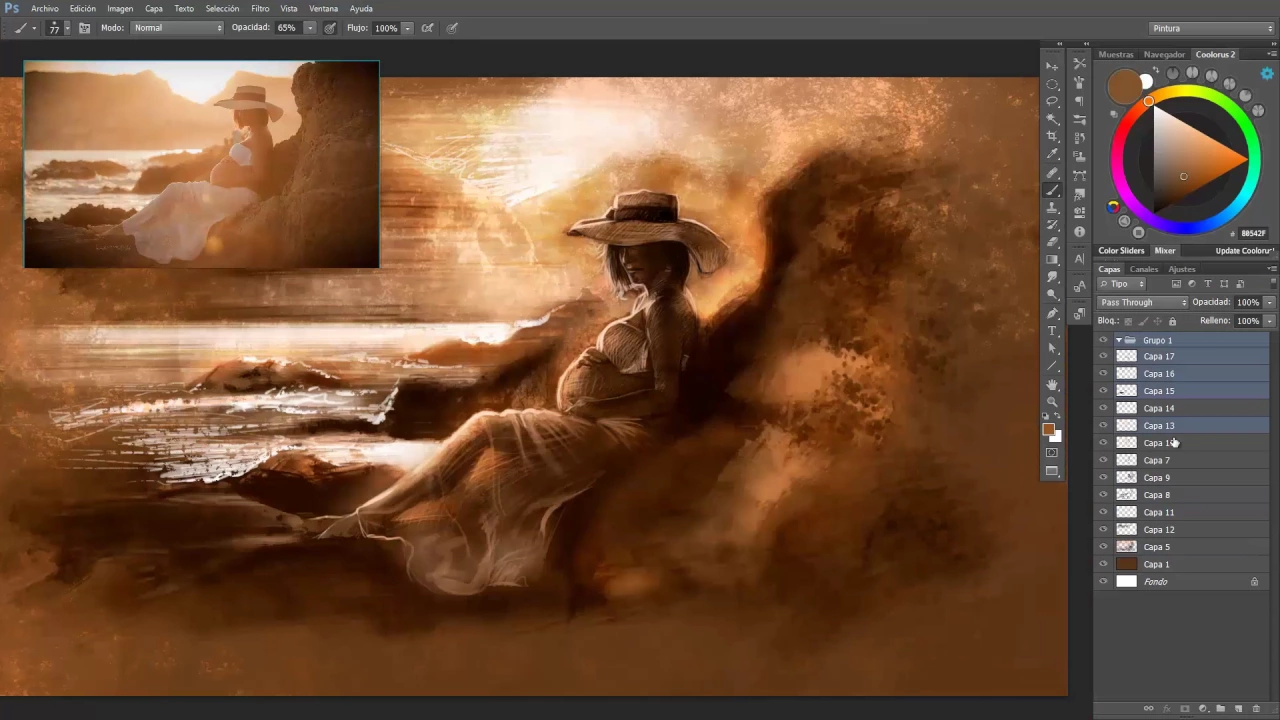Viewport: 1280px width, 720px height.
Task: Click the Coolorus large brown color circle
Action: click(x=1125, y=87)
